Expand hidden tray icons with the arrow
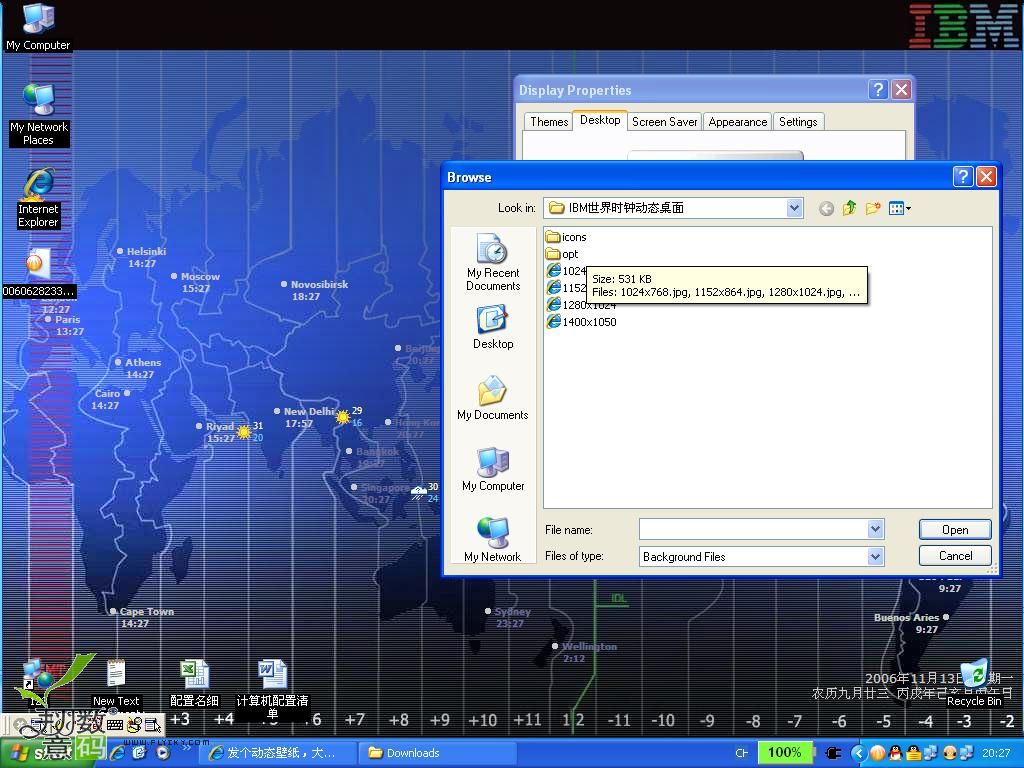Image resolution: width=1024 pixels, height=768 pixels. [x=859, y=753]
